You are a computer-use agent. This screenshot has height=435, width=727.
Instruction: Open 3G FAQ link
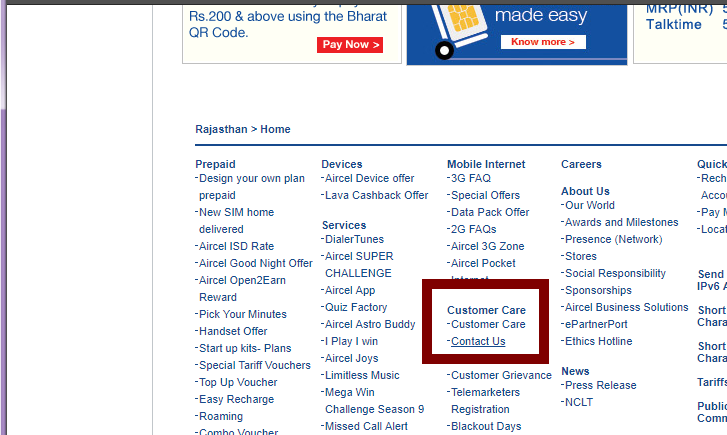(x=471, y=179)
